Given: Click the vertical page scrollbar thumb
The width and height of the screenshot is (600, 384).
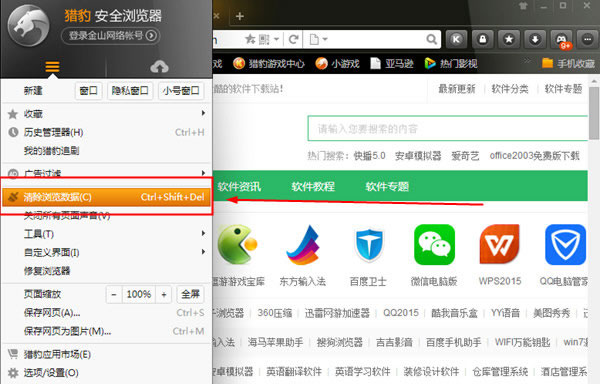Looking at the screenshot, I should pos(594,112).
